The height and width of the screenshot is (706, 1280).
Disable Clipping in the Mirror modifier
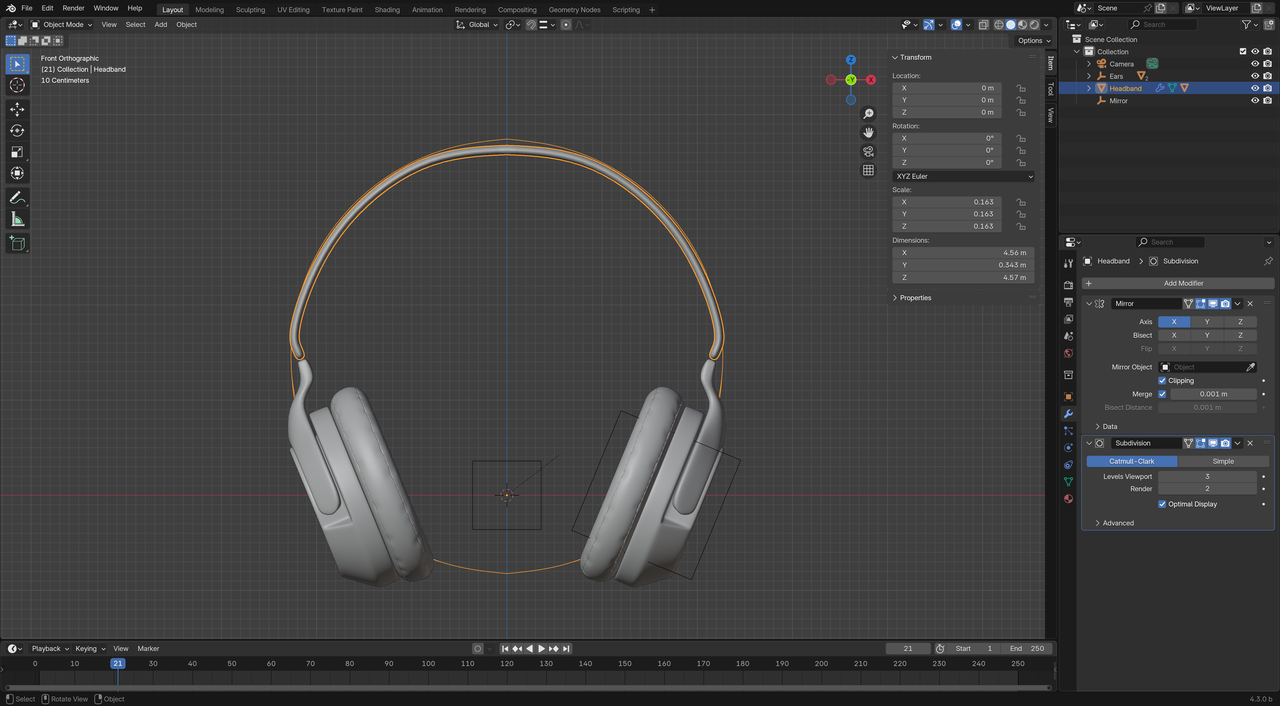pyautogui.click(x=1163, y=380)
